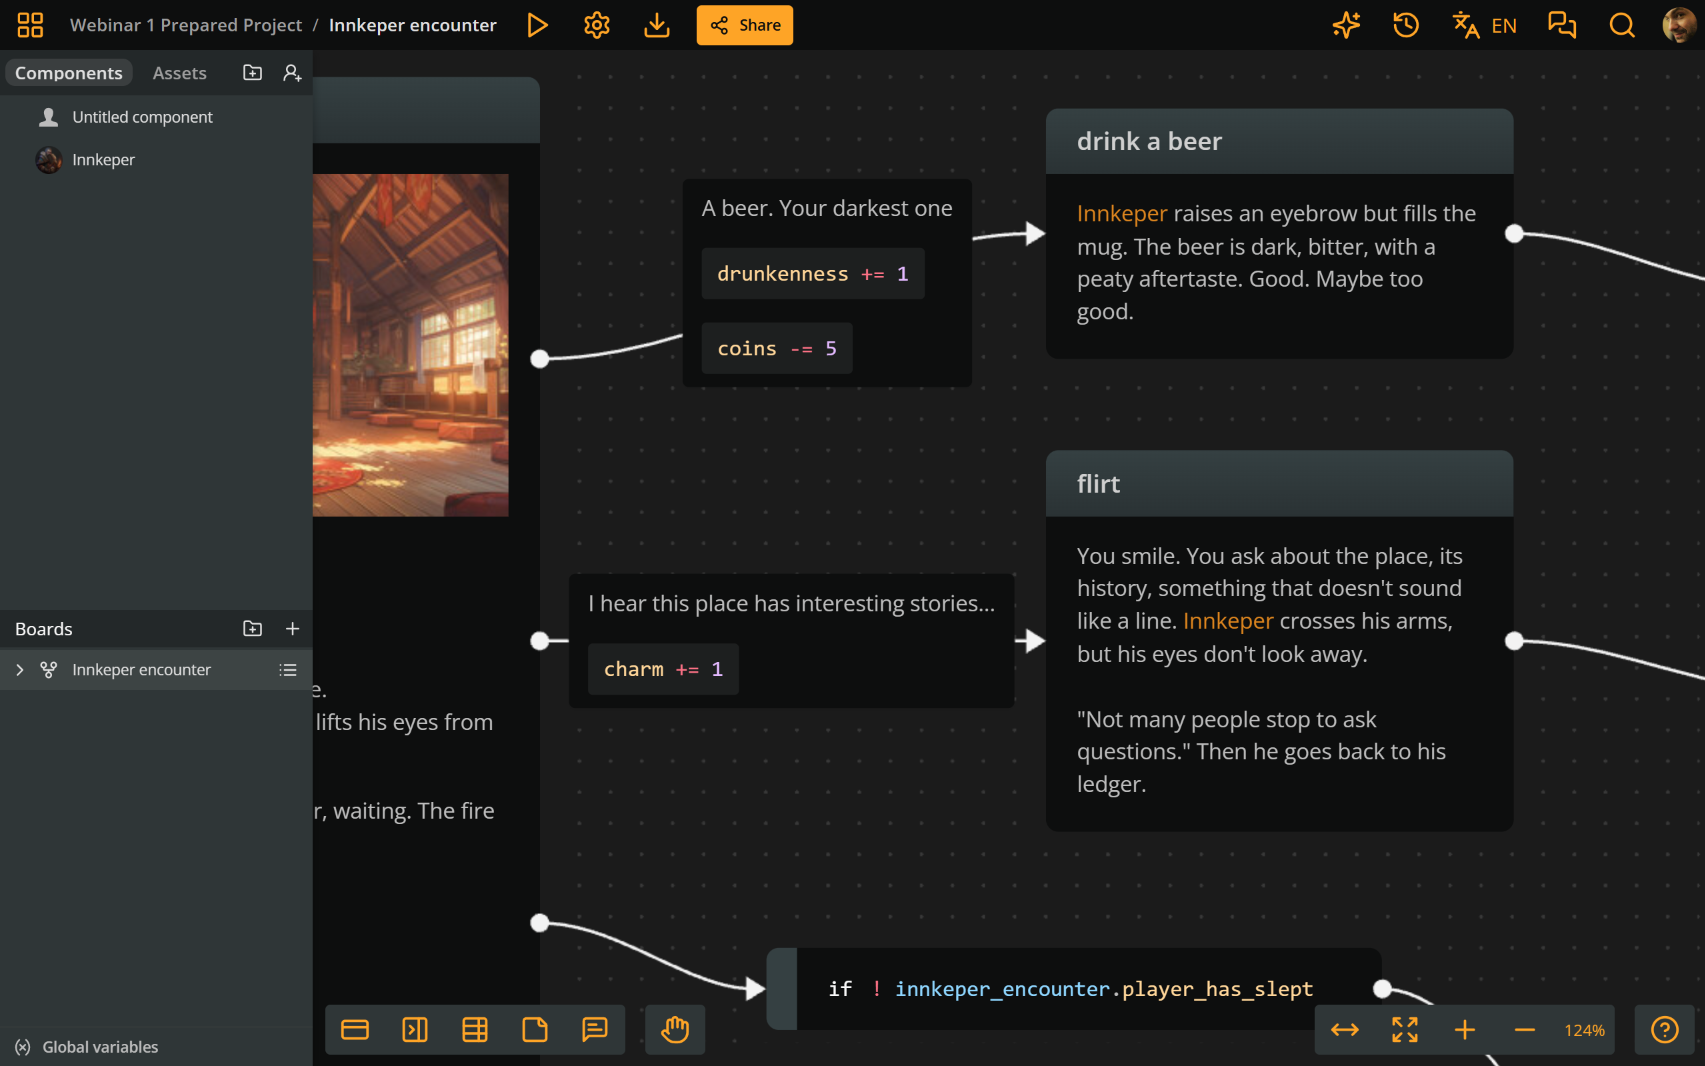Click the fit-to-width arrows icon
Screen dimensions: 1705x1066
click(1345, 1030)
